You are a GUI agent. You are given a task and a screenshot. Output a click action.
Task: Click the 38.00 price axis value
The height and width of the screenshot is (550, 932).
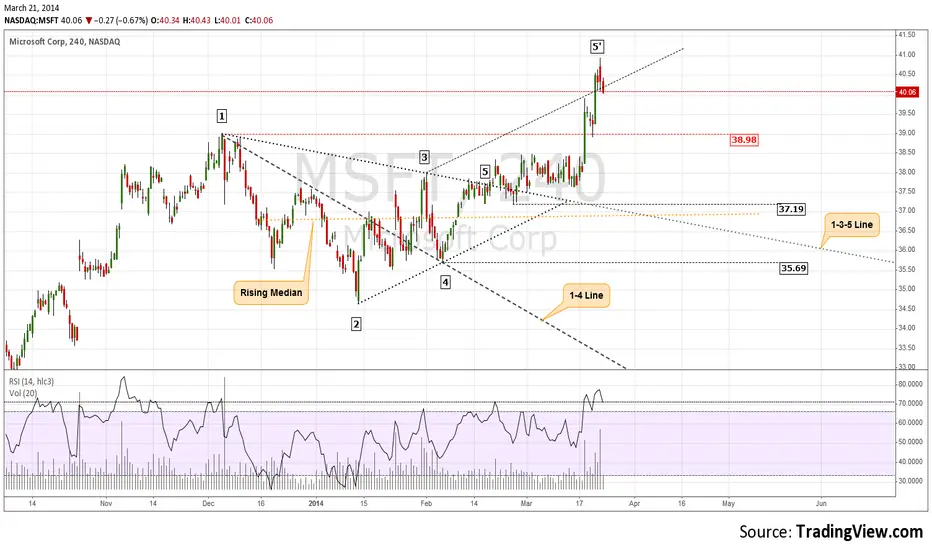[906, 172]
